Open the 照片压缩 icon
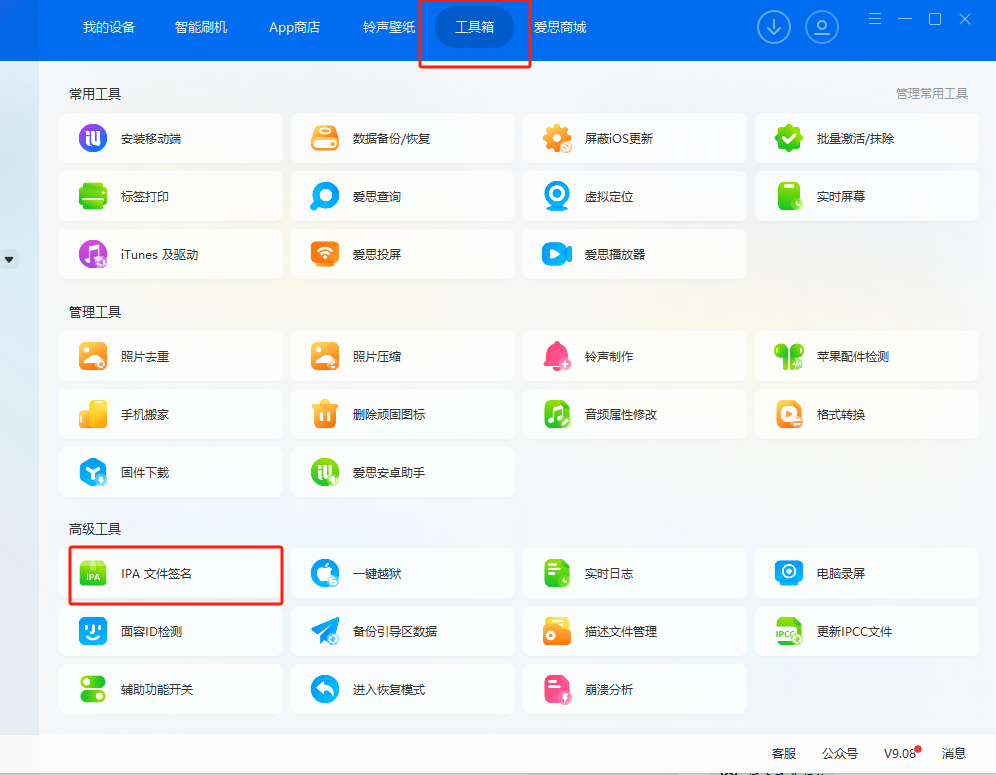This screenshot has height=775, width=996. tap(325, 356)
